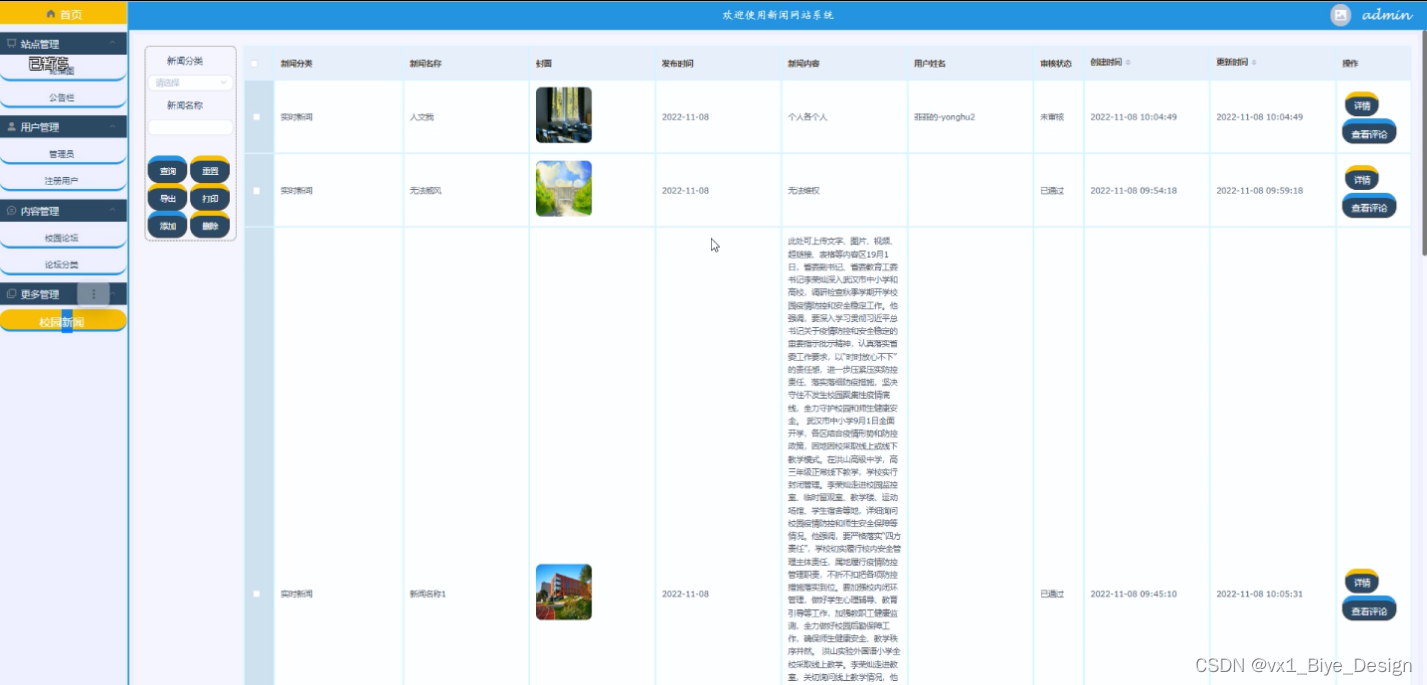Open 校园论坛 in the sidebar

[63, 238]
